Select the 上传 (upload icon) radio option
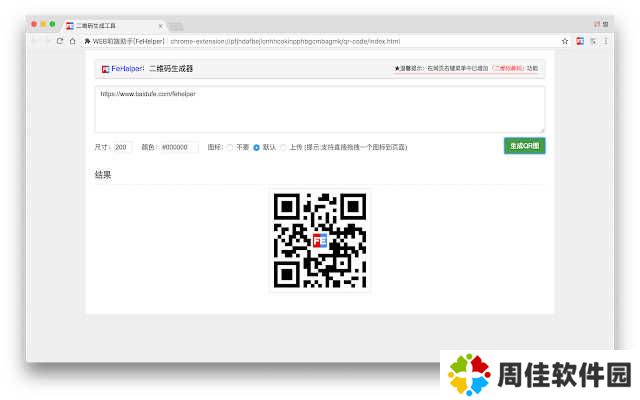The image size is (640, 400). tap(283, 147)
